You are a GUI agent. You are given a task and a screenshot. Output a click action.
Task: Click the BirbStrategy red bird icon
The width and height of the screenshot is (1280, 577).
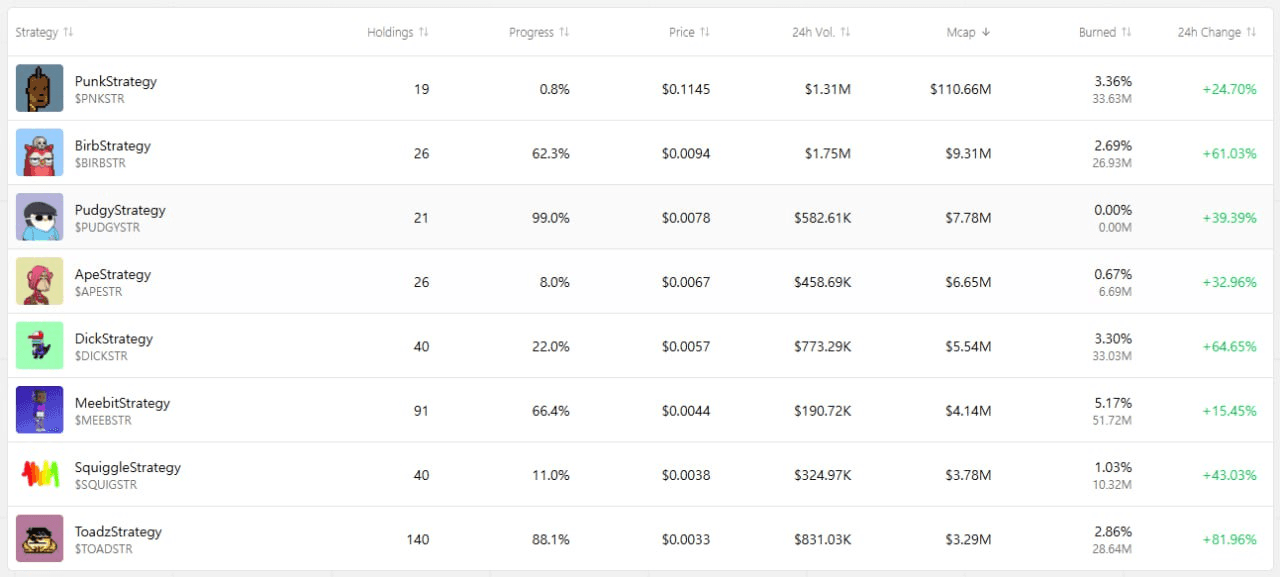(39, 153)
